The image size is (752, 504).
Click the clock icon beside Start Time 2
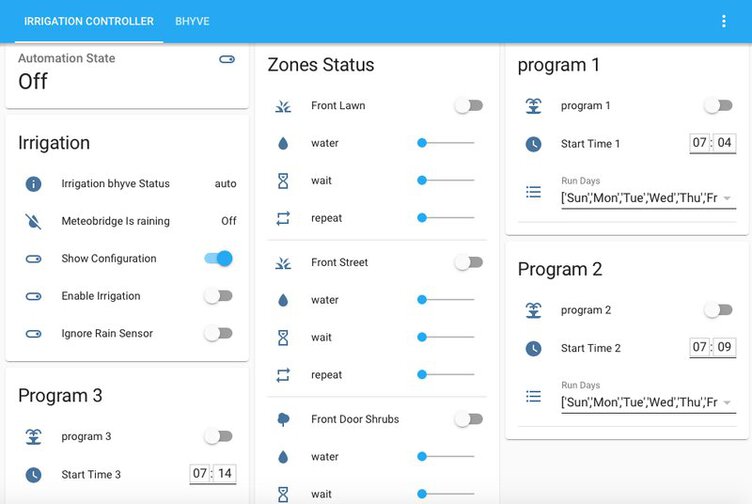pos(533,349)
